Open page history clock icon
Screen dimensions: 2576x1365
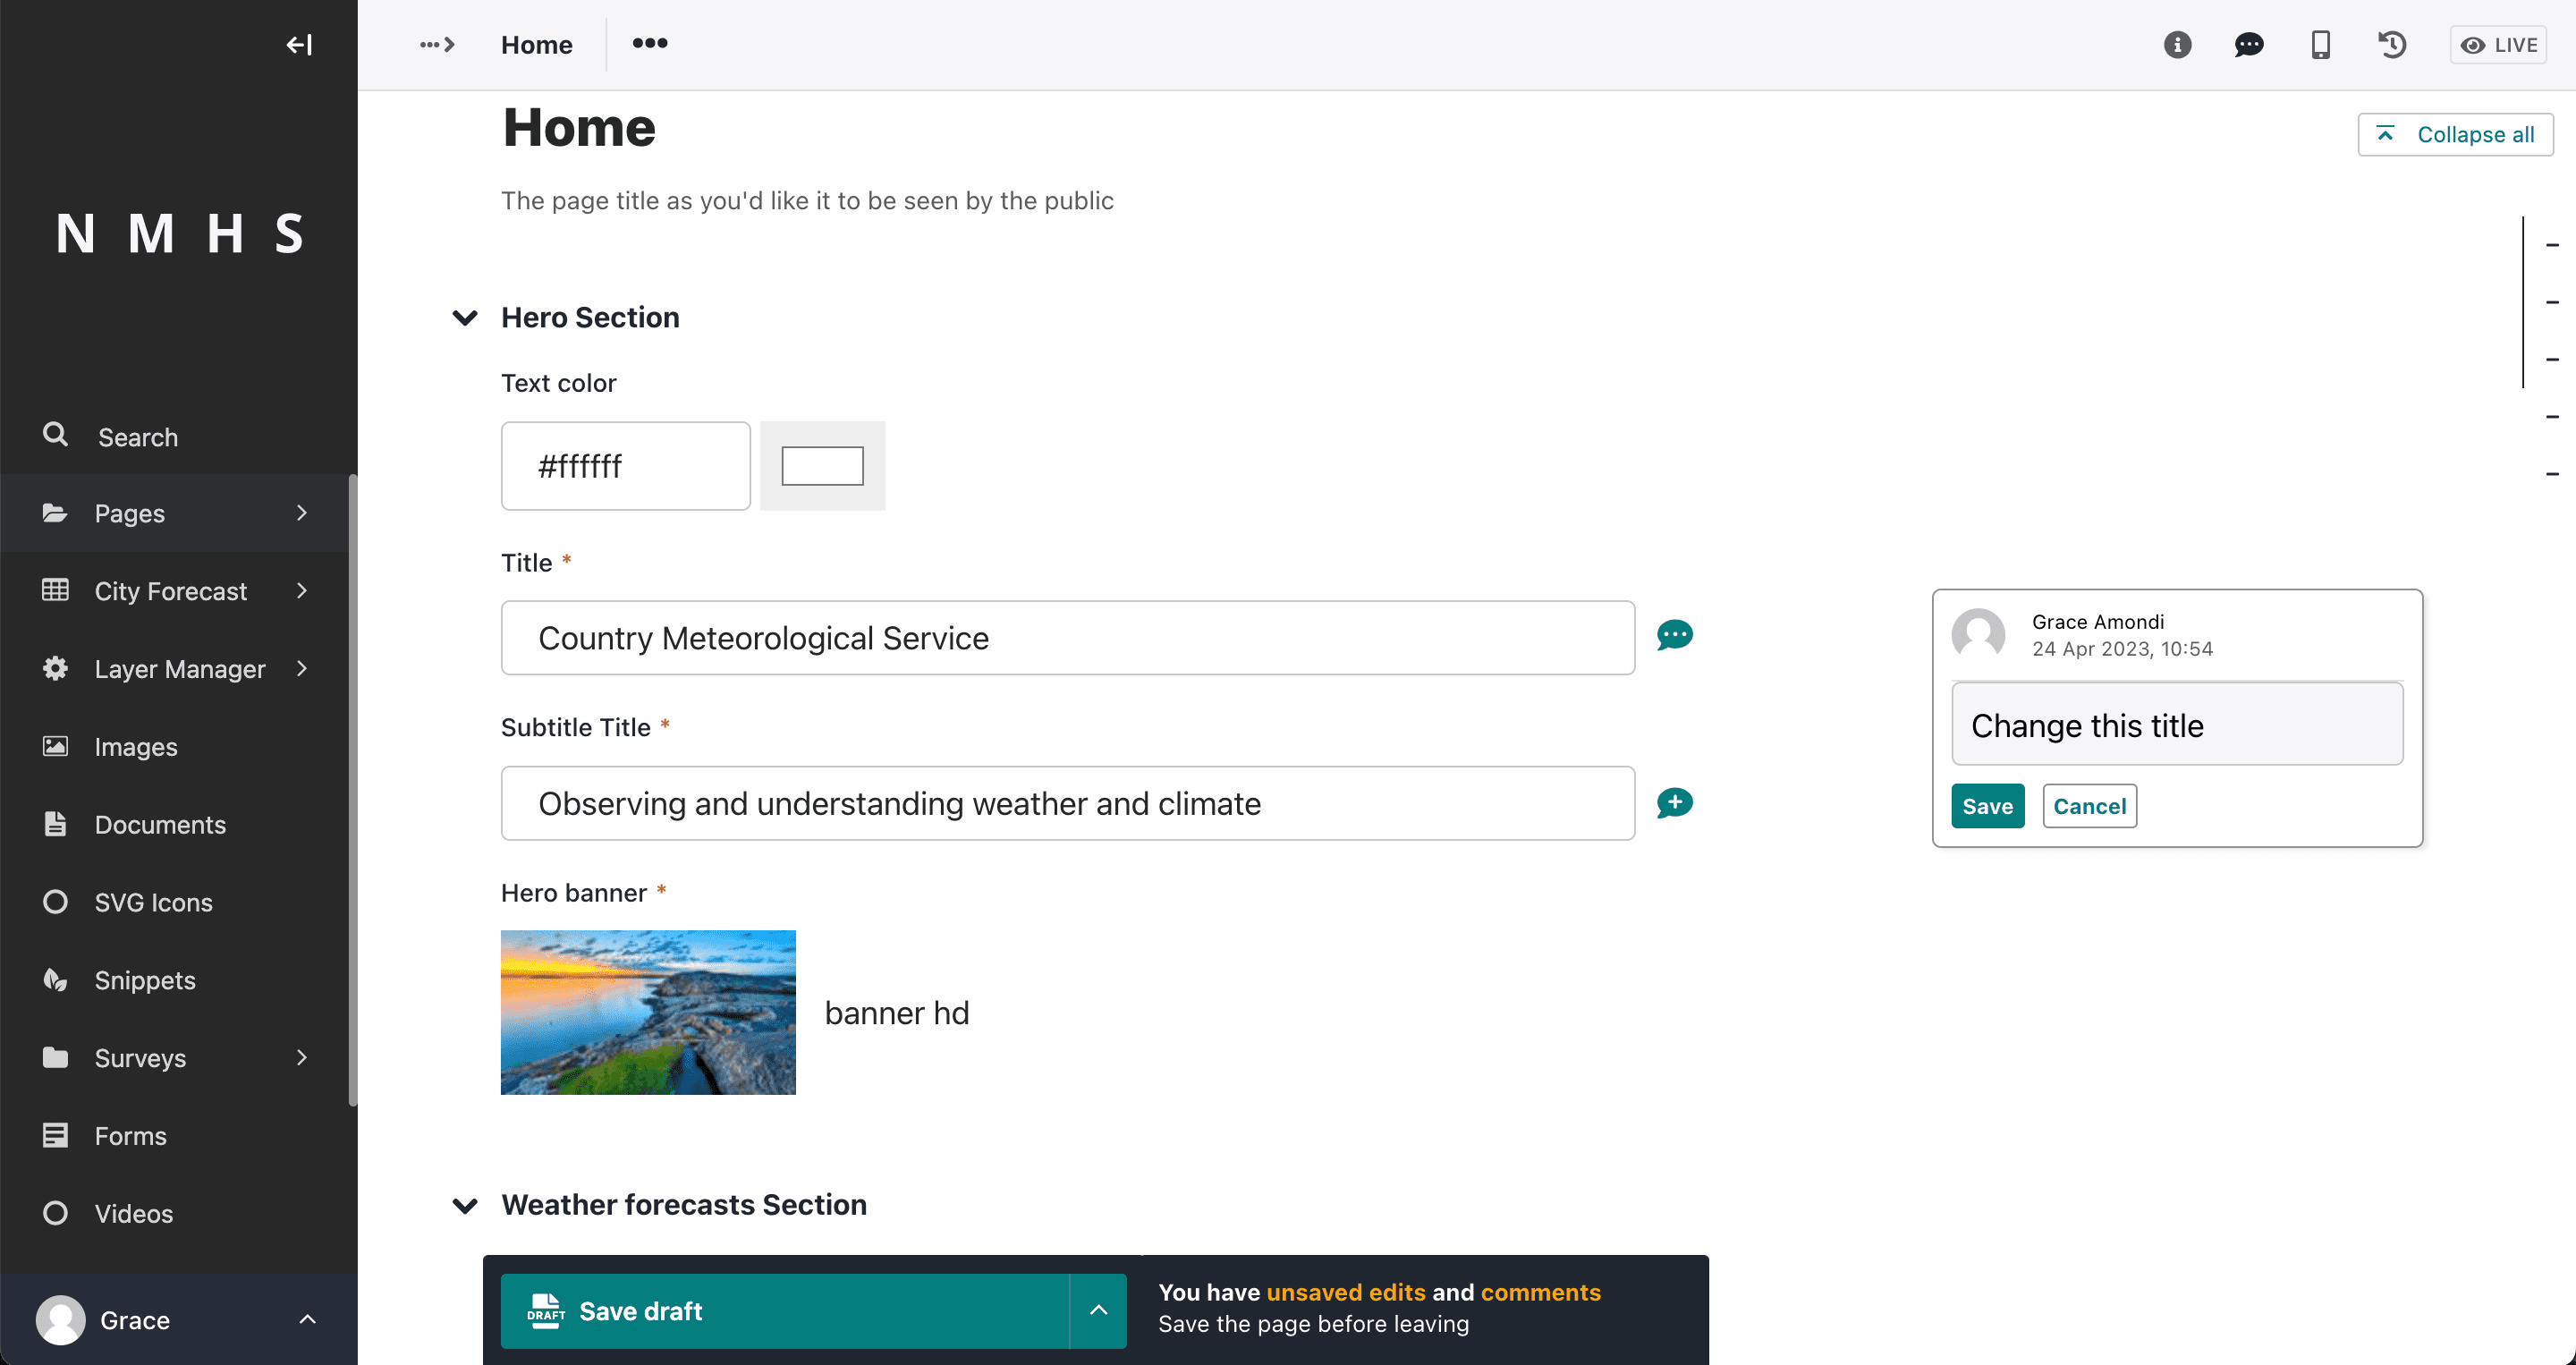2392,45
